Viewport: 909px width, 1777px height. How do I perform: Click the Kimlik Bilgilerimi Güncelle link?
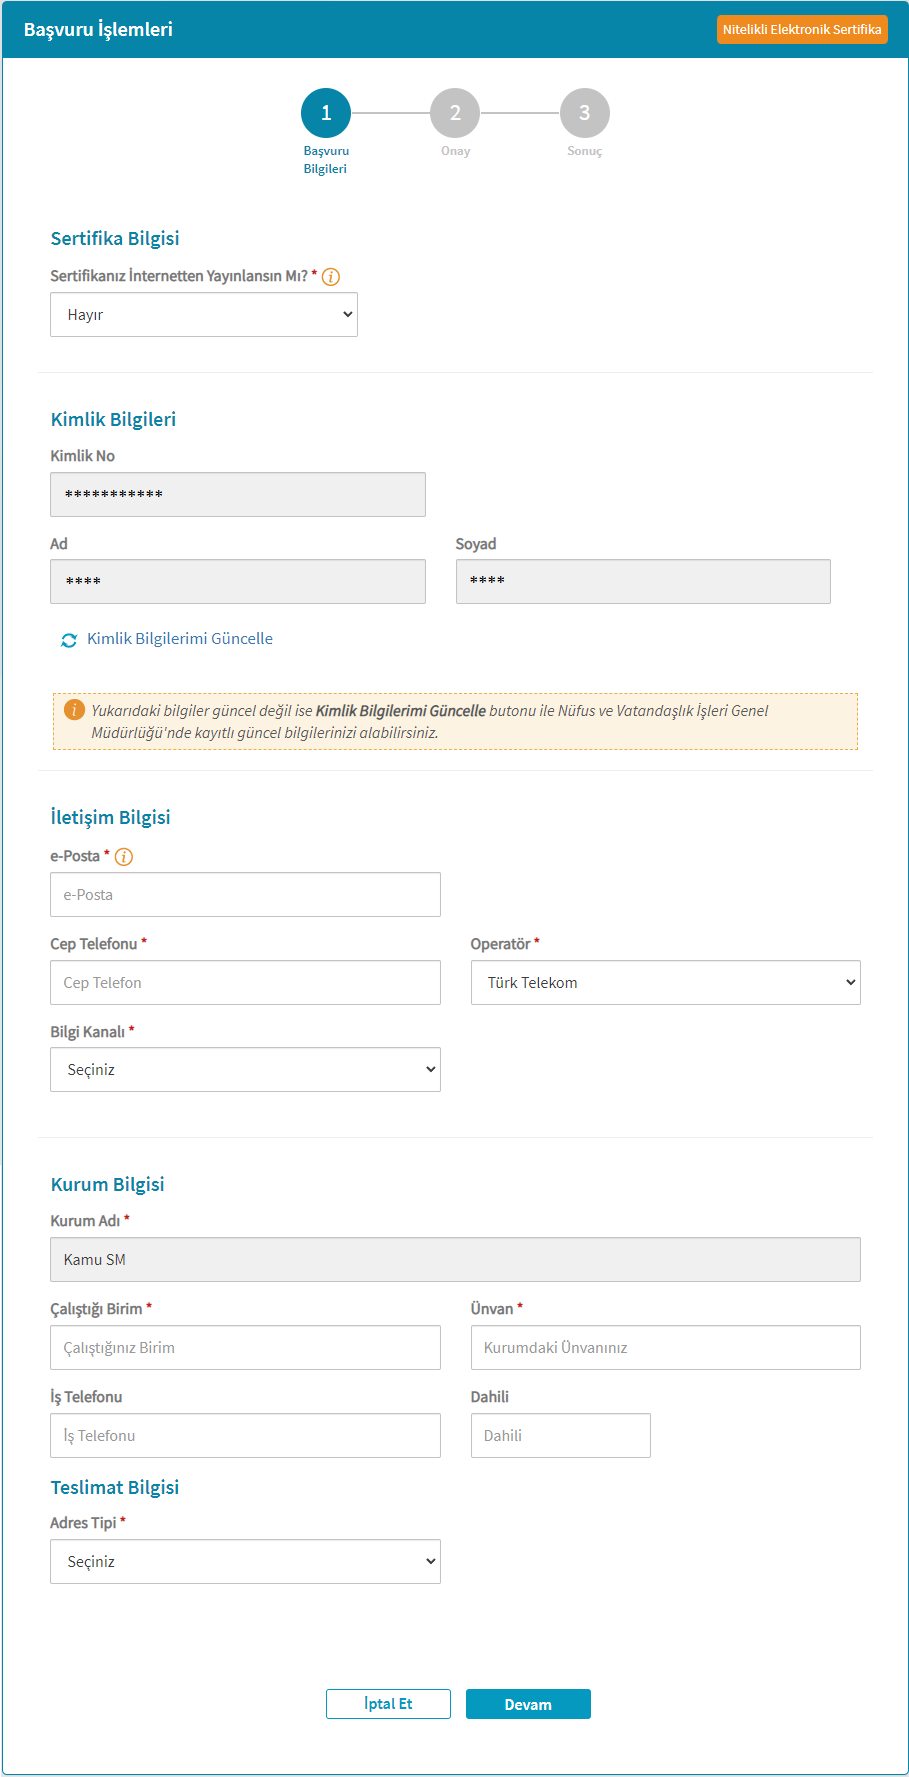point(180,639)
